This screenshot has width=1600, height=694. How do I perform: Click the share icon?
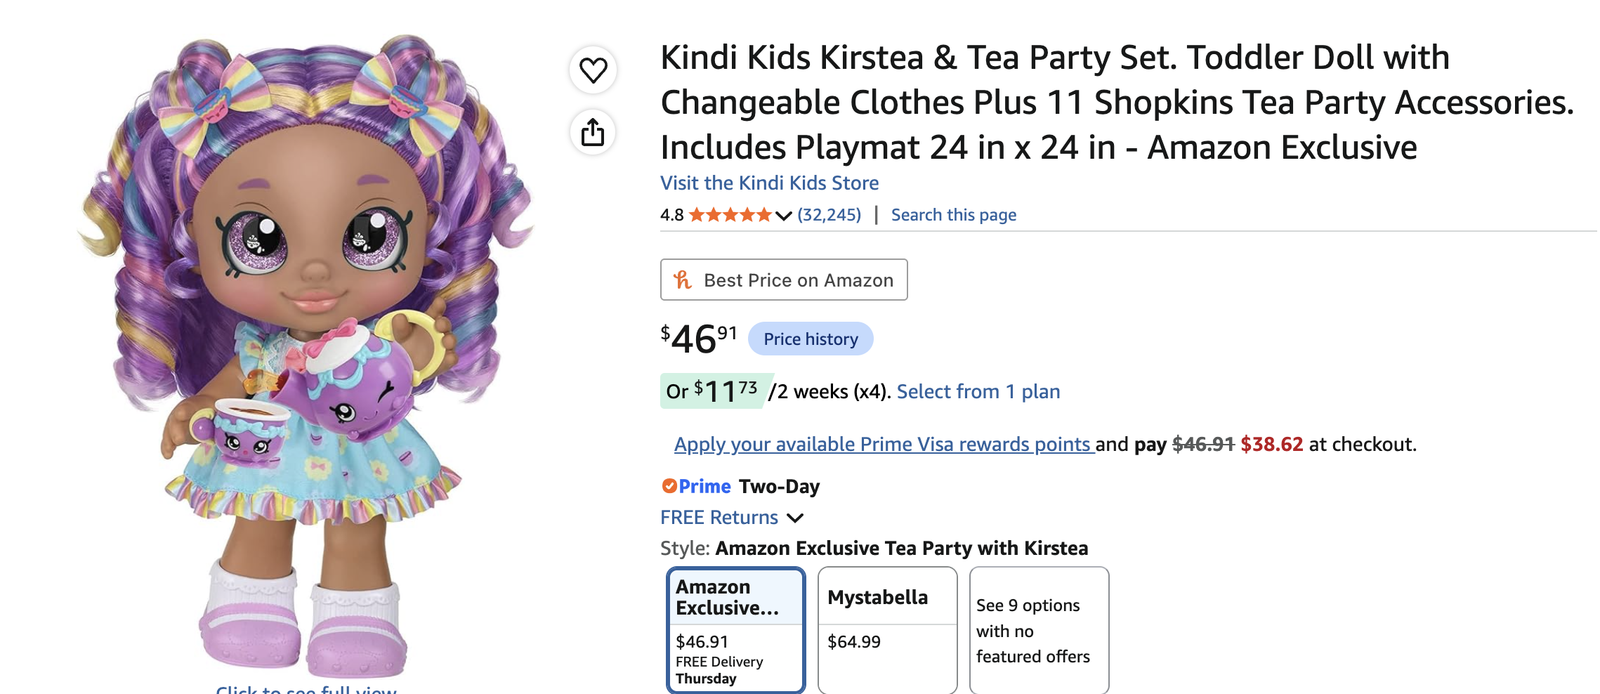[x=593, y=132]
